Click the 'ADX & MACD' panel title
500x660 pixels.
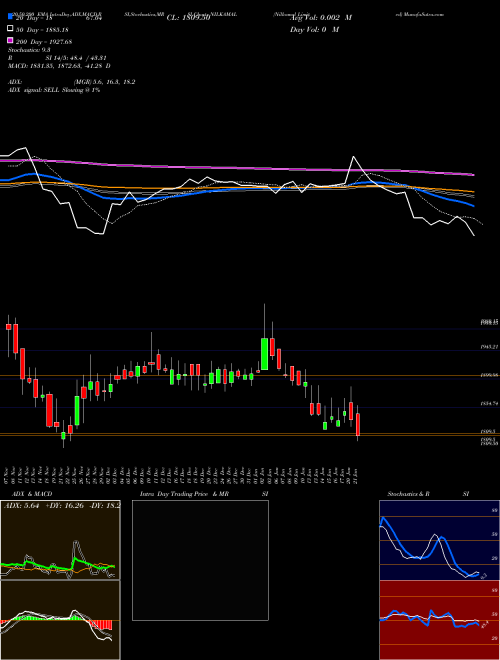[32, 494]
